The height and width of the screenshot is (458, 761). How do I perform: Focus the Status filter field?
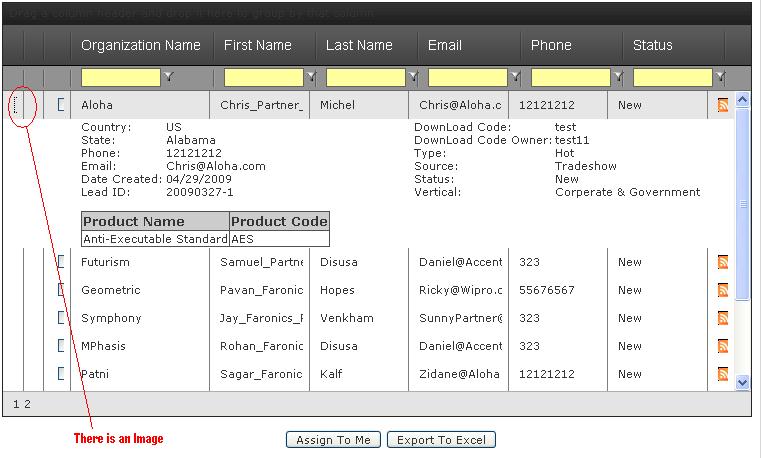coord(673,78)
